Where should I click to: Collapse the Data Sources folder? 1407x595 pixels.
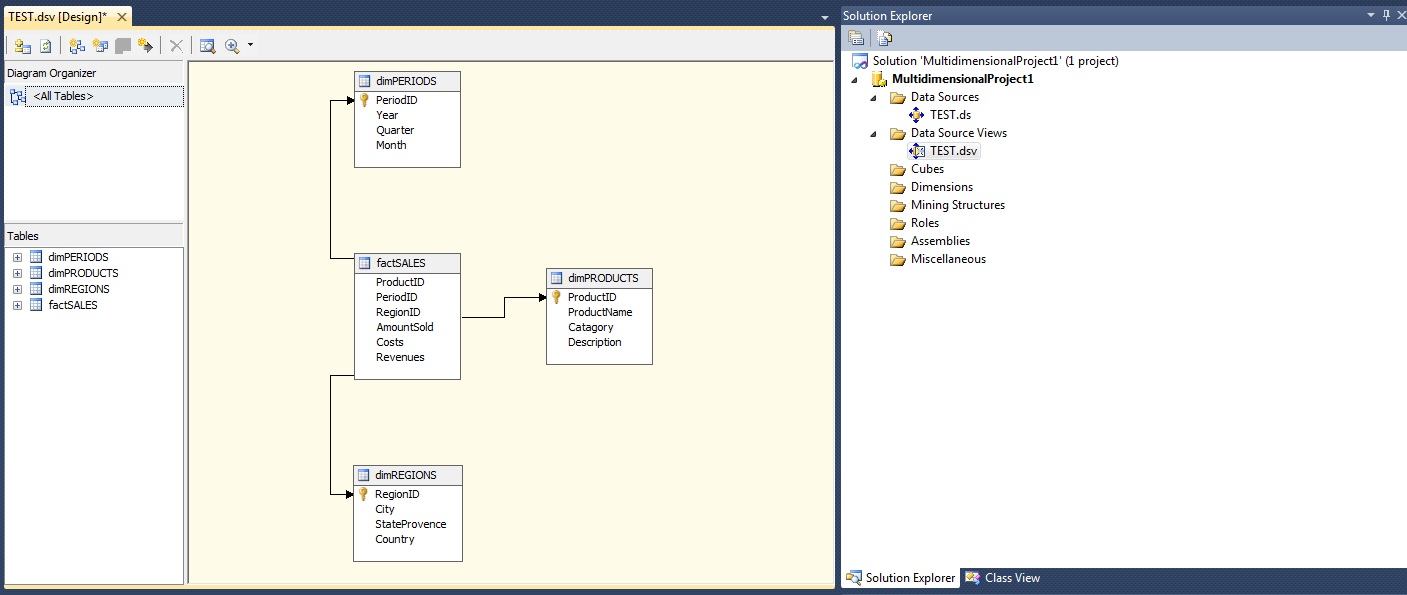pyautogui.click(x=873, y=98)
